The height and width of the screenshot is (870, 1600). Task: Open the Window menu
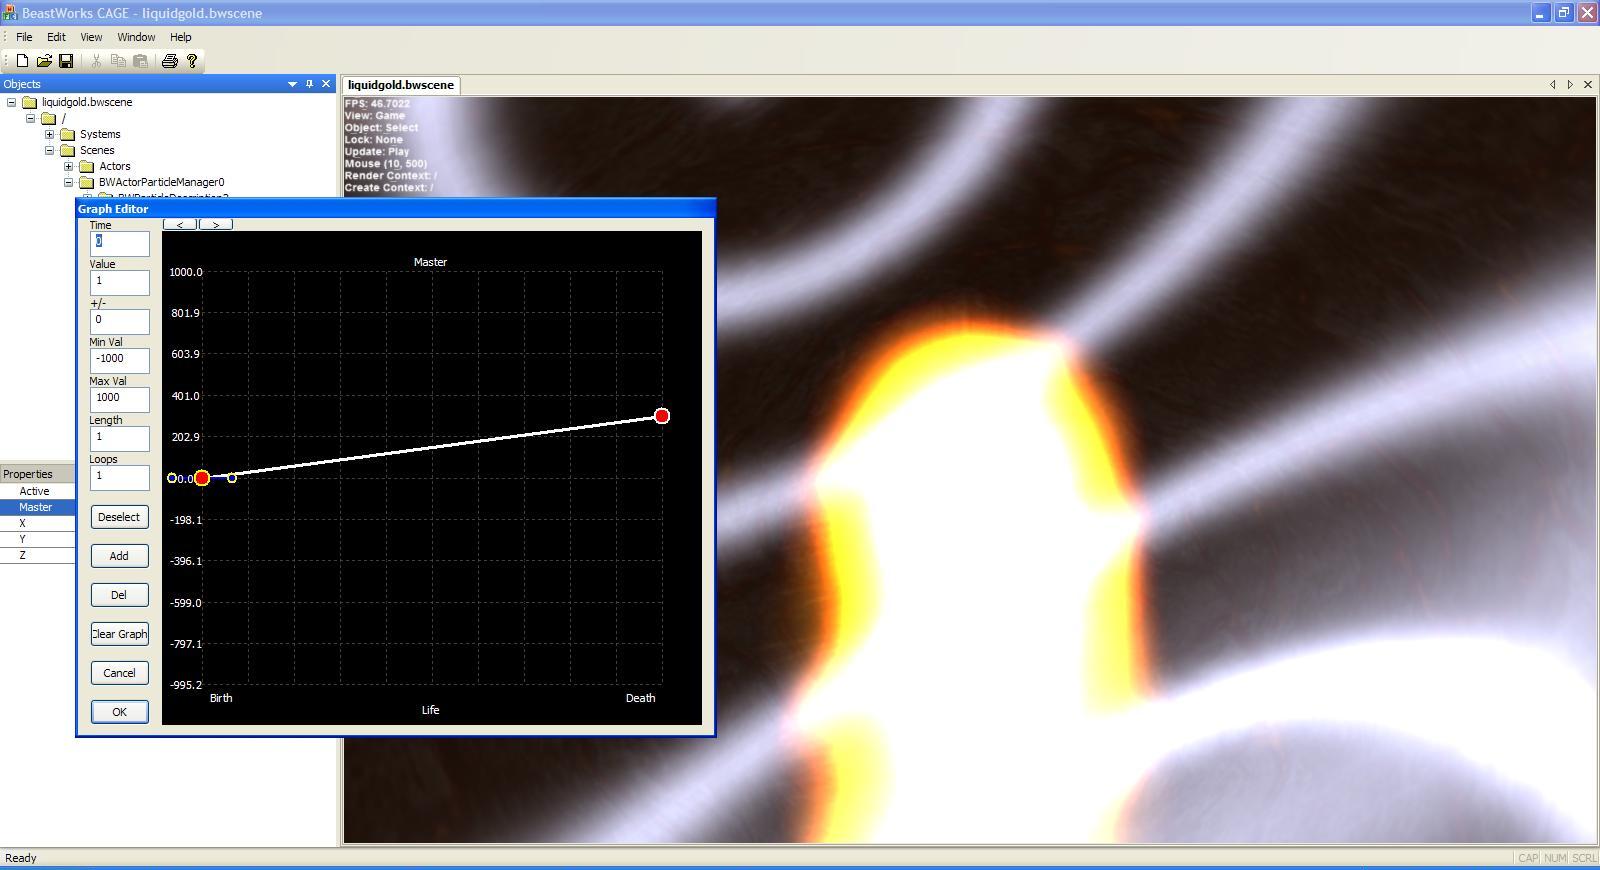point(136,37)
